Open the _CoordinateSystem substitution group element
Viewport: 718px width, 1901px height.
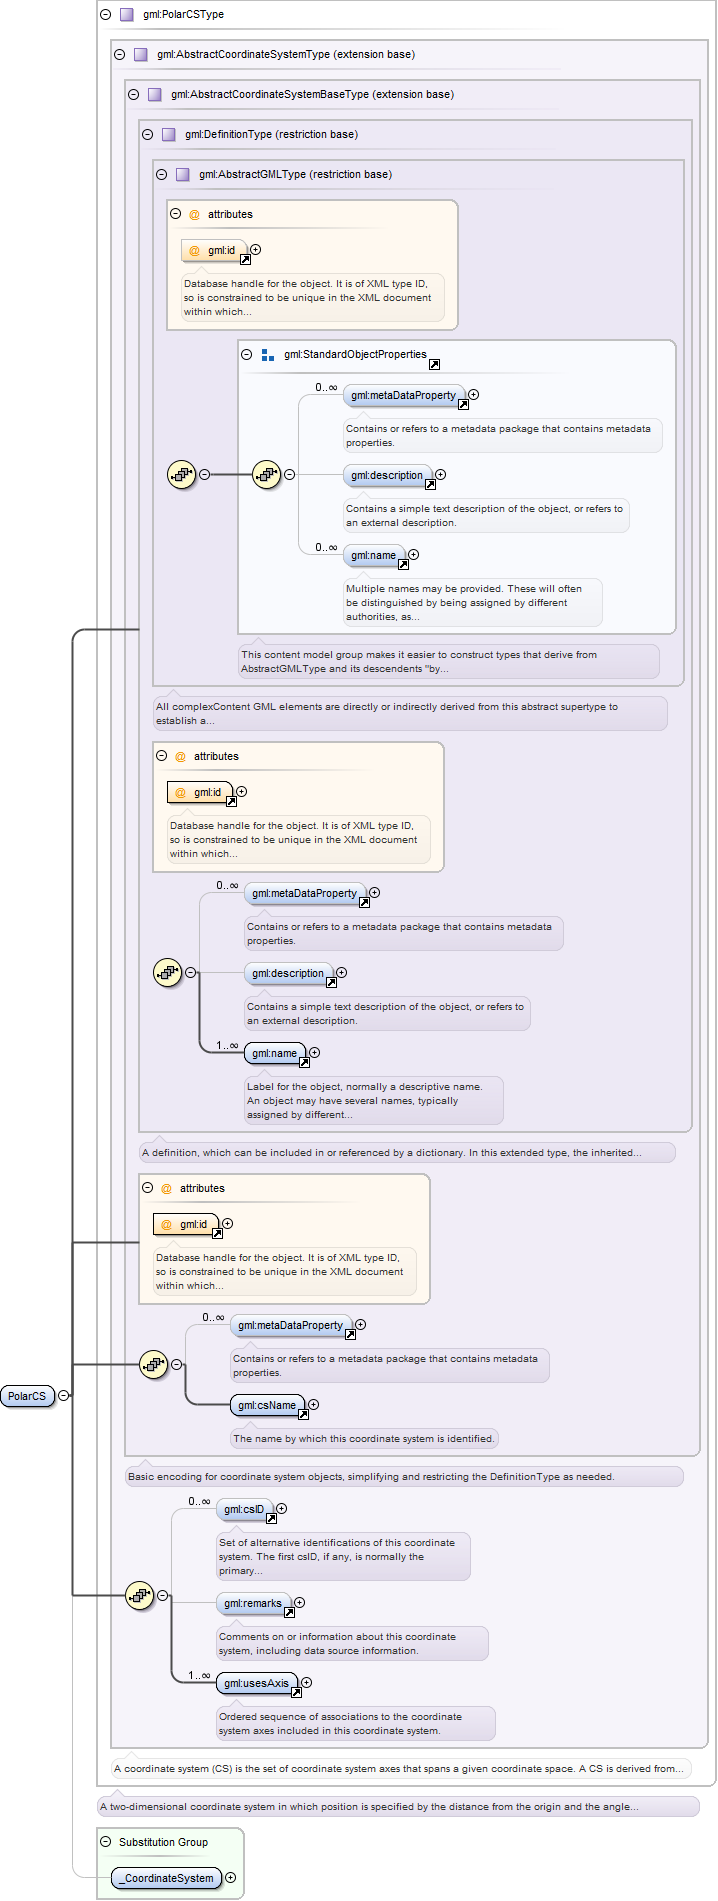coord(166,1878)
